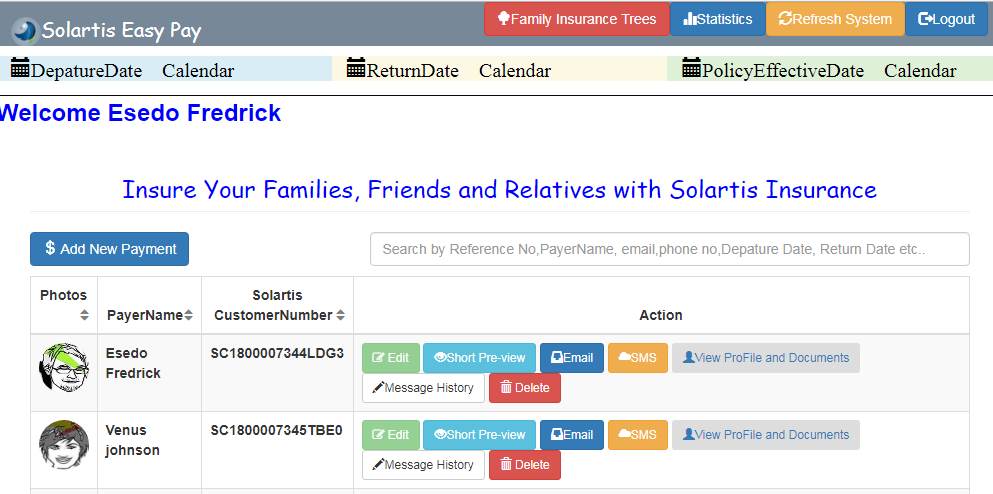Click the ReturnDate calendar icon
Viewport: 993px width, 494px height.
[357, 68]
